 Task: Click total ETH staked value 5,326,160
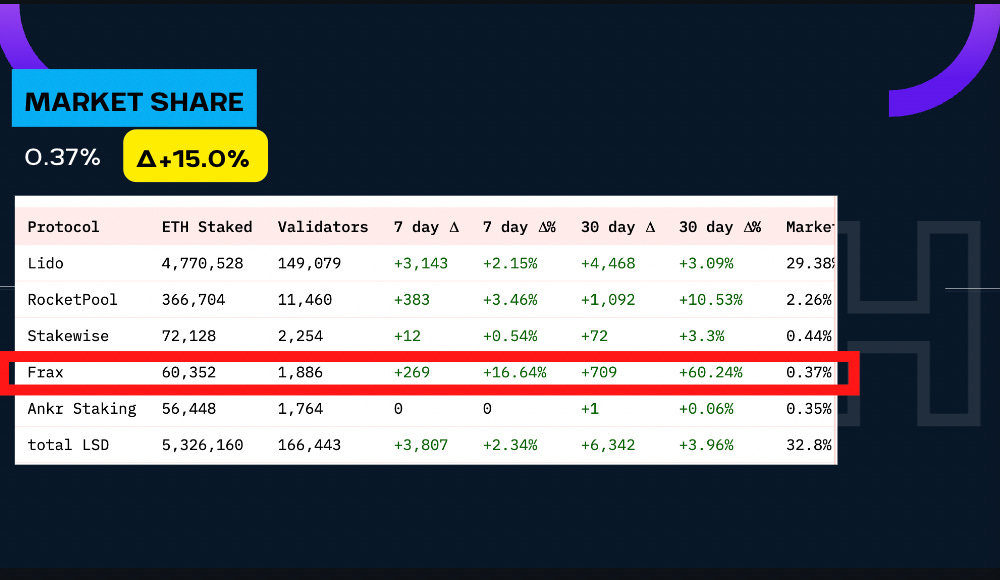tap(202, 445)
